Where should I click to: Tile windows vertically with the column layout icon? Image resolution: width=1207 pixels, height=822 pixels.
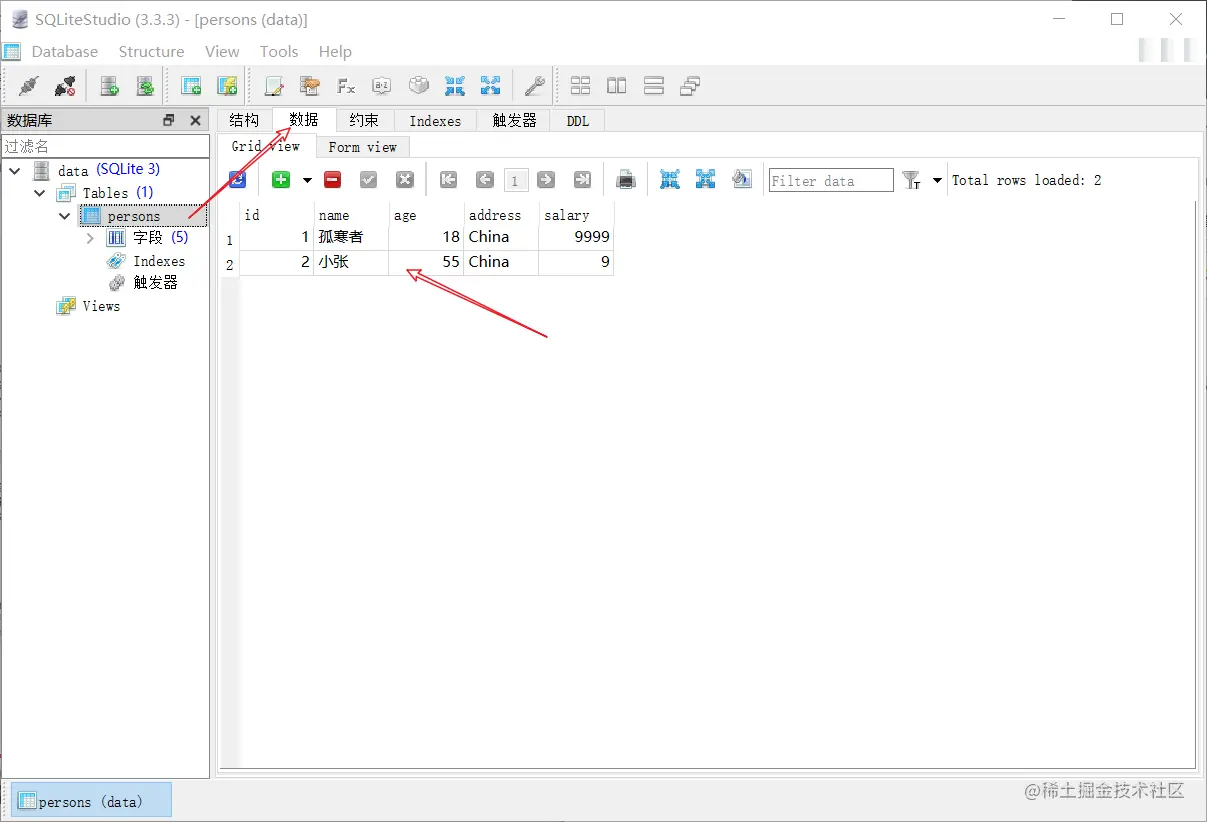pyautogui.click(x=617, y=86)
